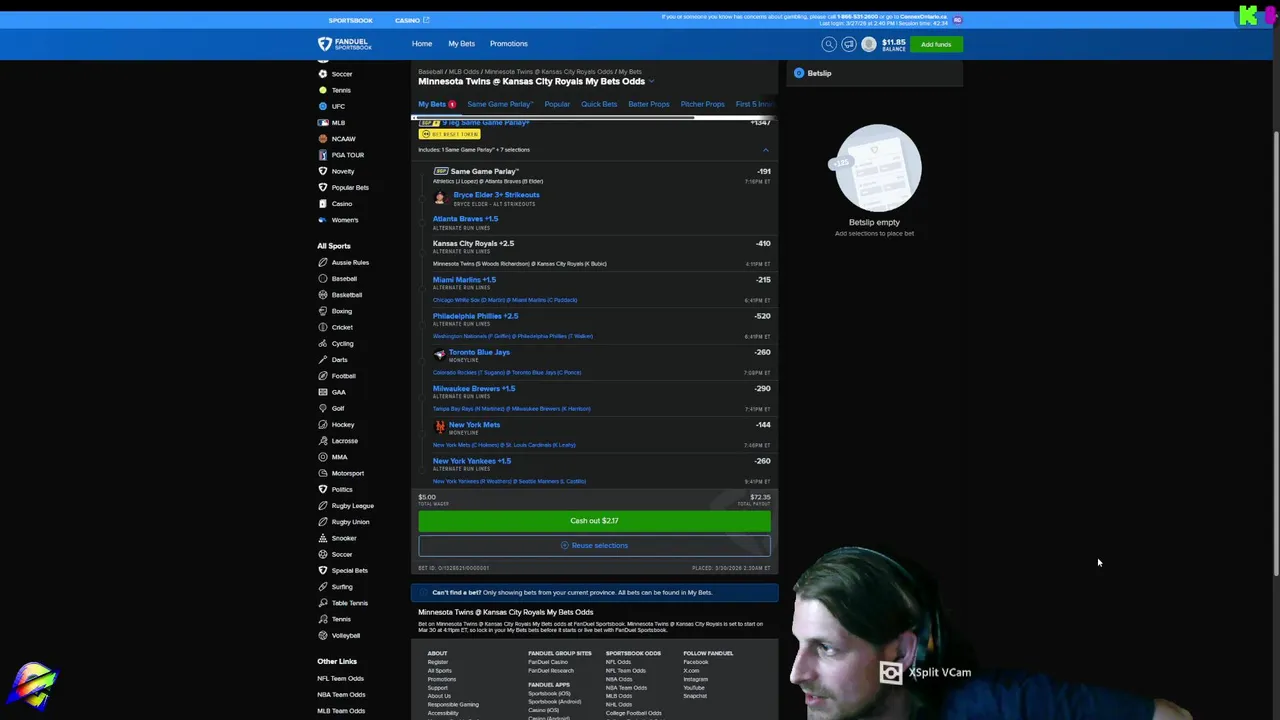This screenshot has width=1280, height=720.
Task: Select the PGA TOUR sidebar icon
Action: point(322,155)
